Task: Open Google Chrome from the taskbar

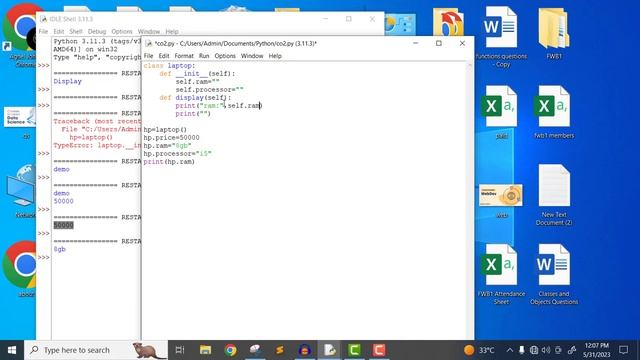Action: point(231,350)
